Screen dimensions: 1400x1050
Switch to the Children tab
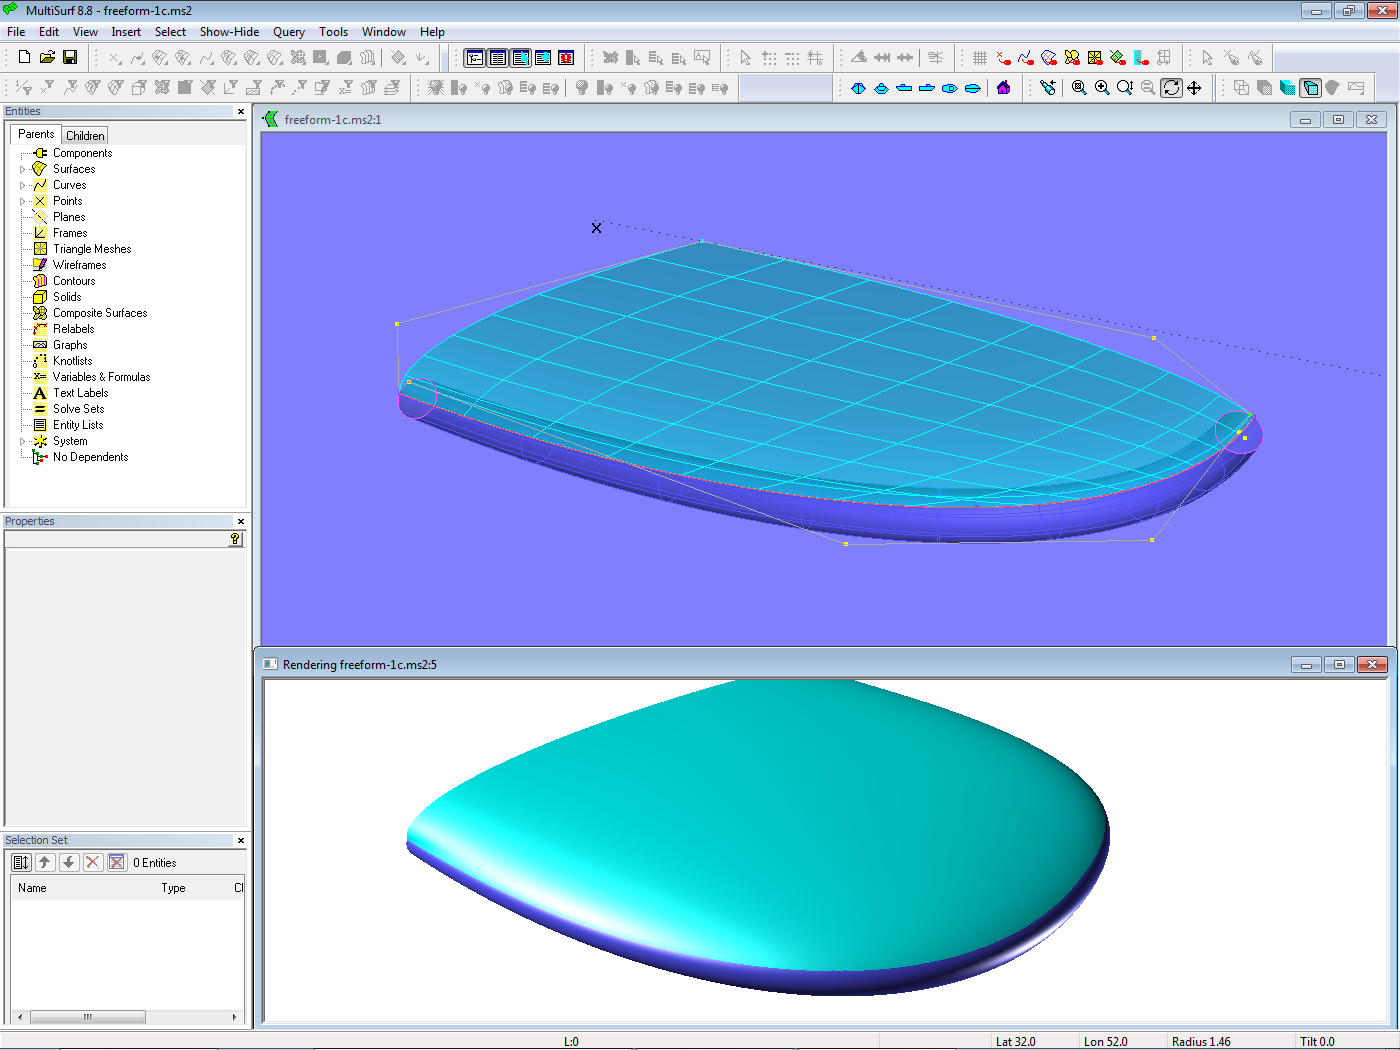[x=85, y=136]
